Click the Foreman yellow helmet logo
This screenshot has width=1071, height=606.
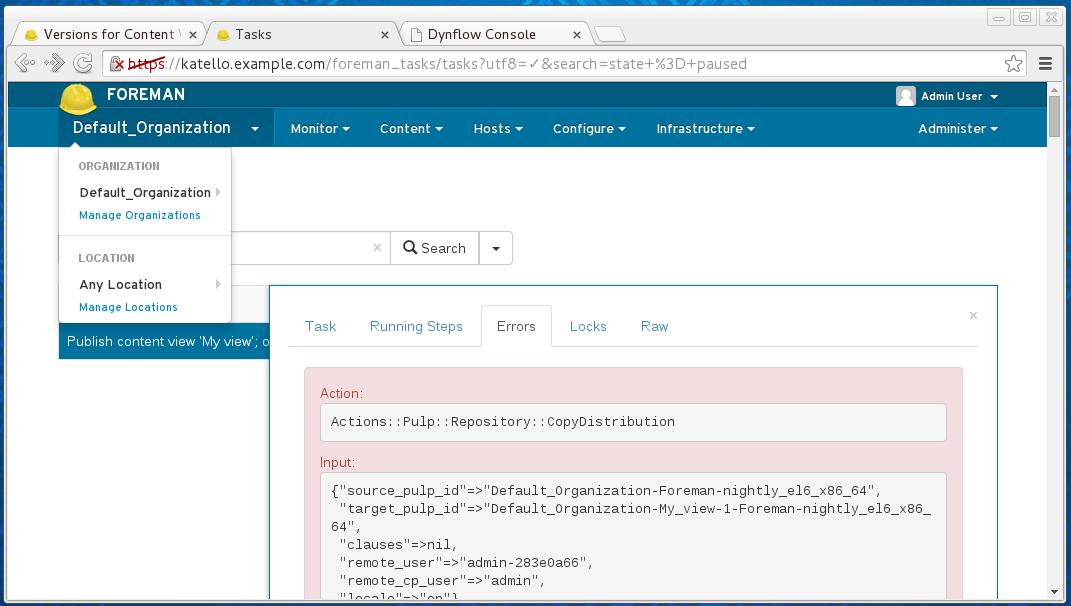[x=78, y=99]
